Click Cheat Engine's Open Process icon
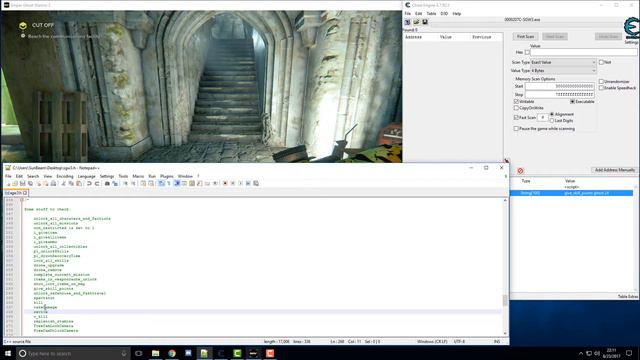Viewport: 640px width, 360px height. click(408, 22)
